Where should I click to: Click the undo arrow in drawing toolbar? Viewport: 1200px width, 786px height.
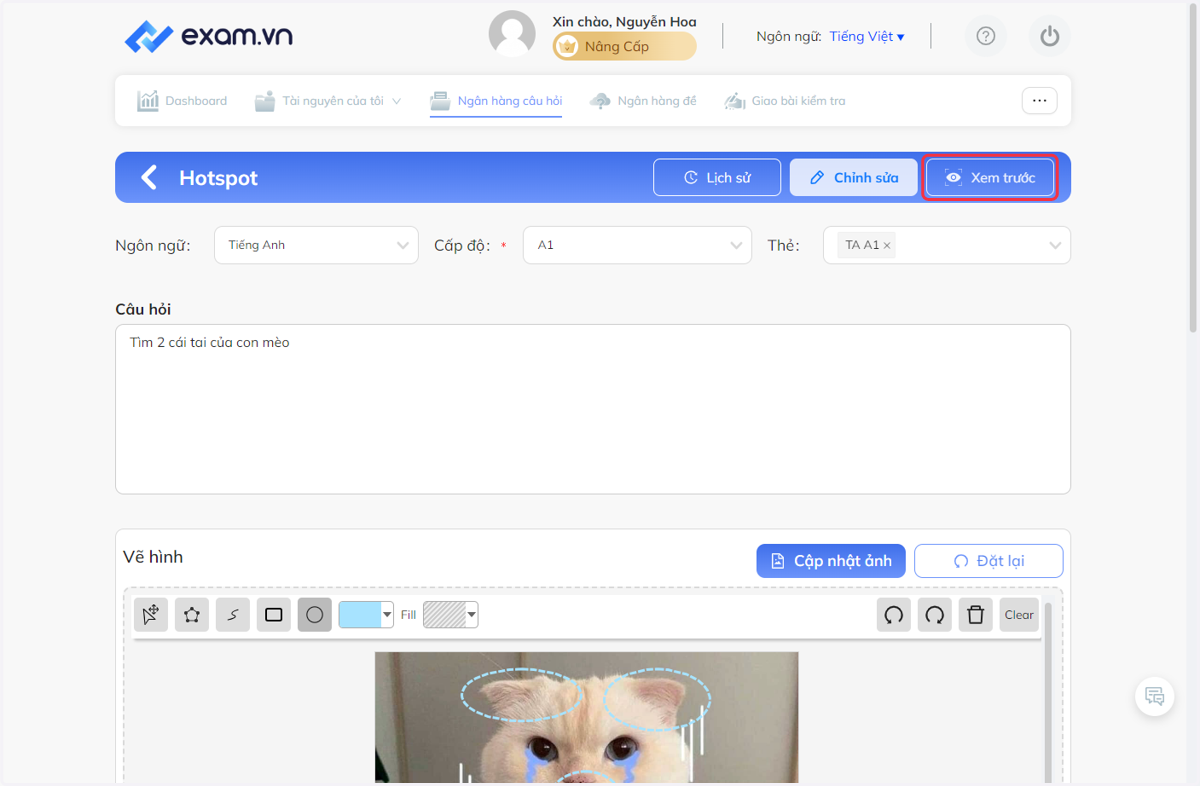coord(894,615)
